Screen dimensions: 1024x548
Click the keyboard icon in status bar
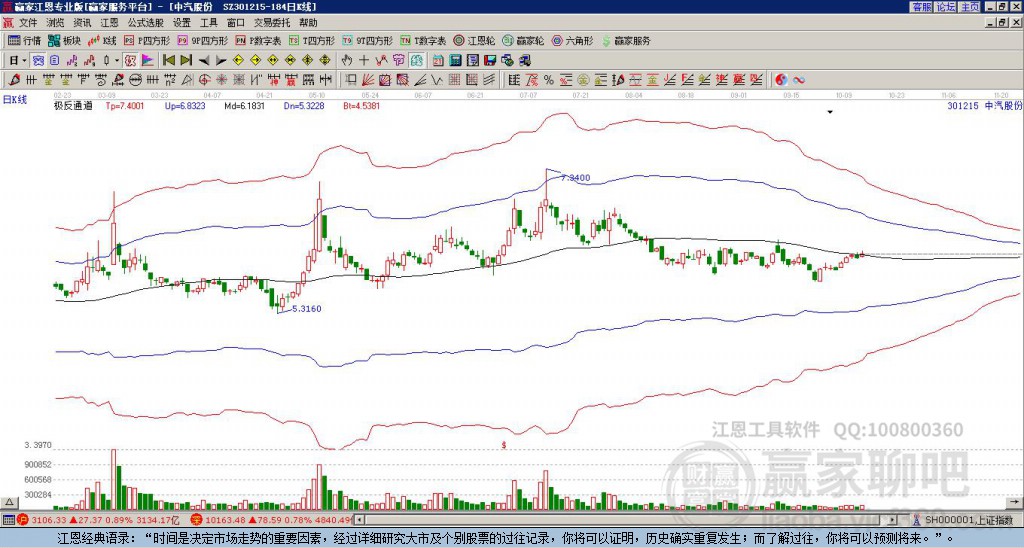point(8,520)
